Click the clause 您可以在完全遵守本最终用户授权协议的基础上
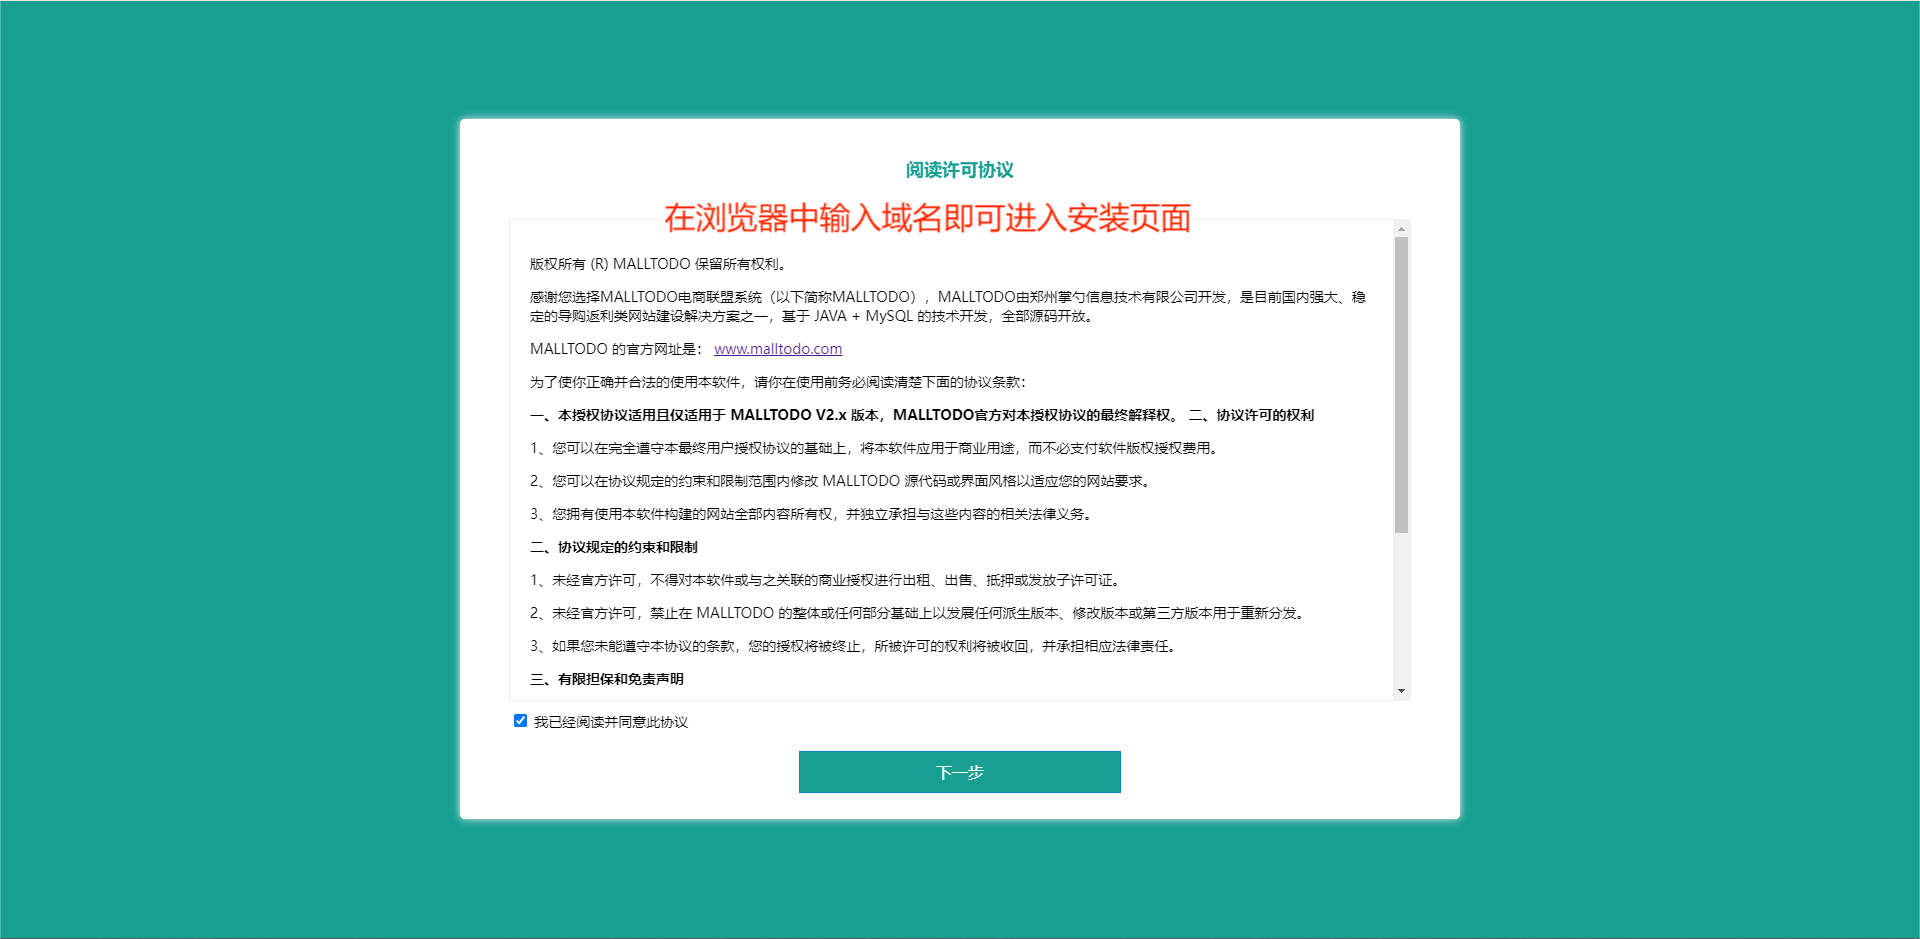 (875, 448)
